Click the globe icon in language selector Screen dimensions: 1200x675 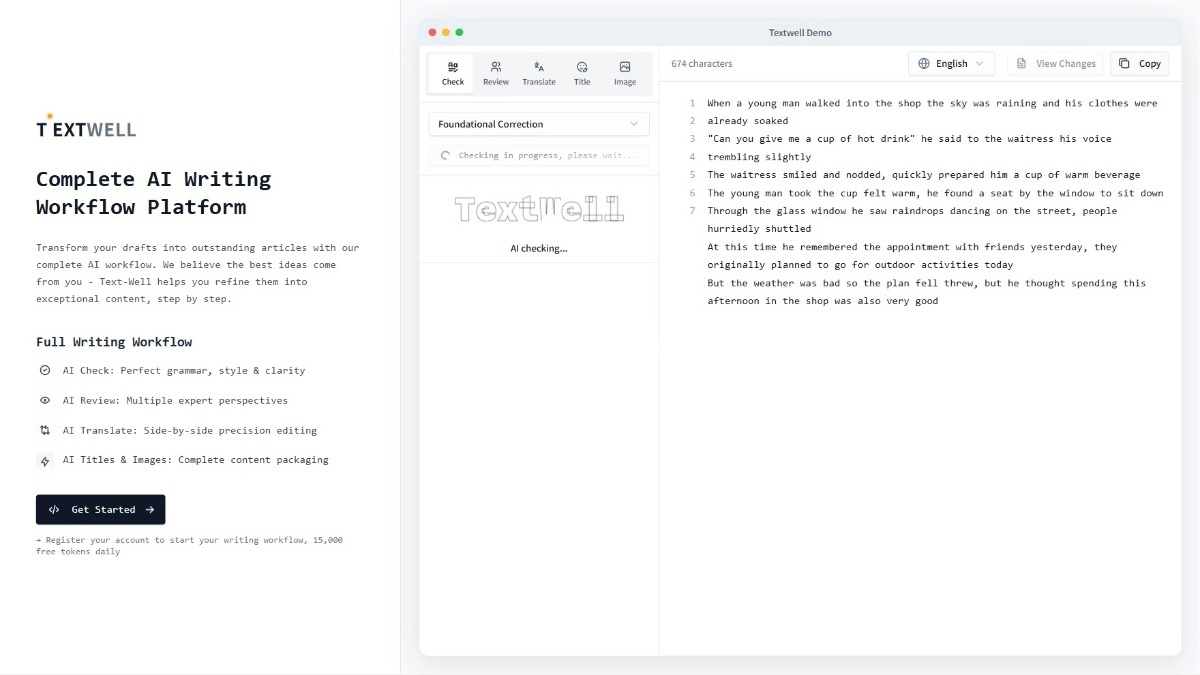click(924, 63)
